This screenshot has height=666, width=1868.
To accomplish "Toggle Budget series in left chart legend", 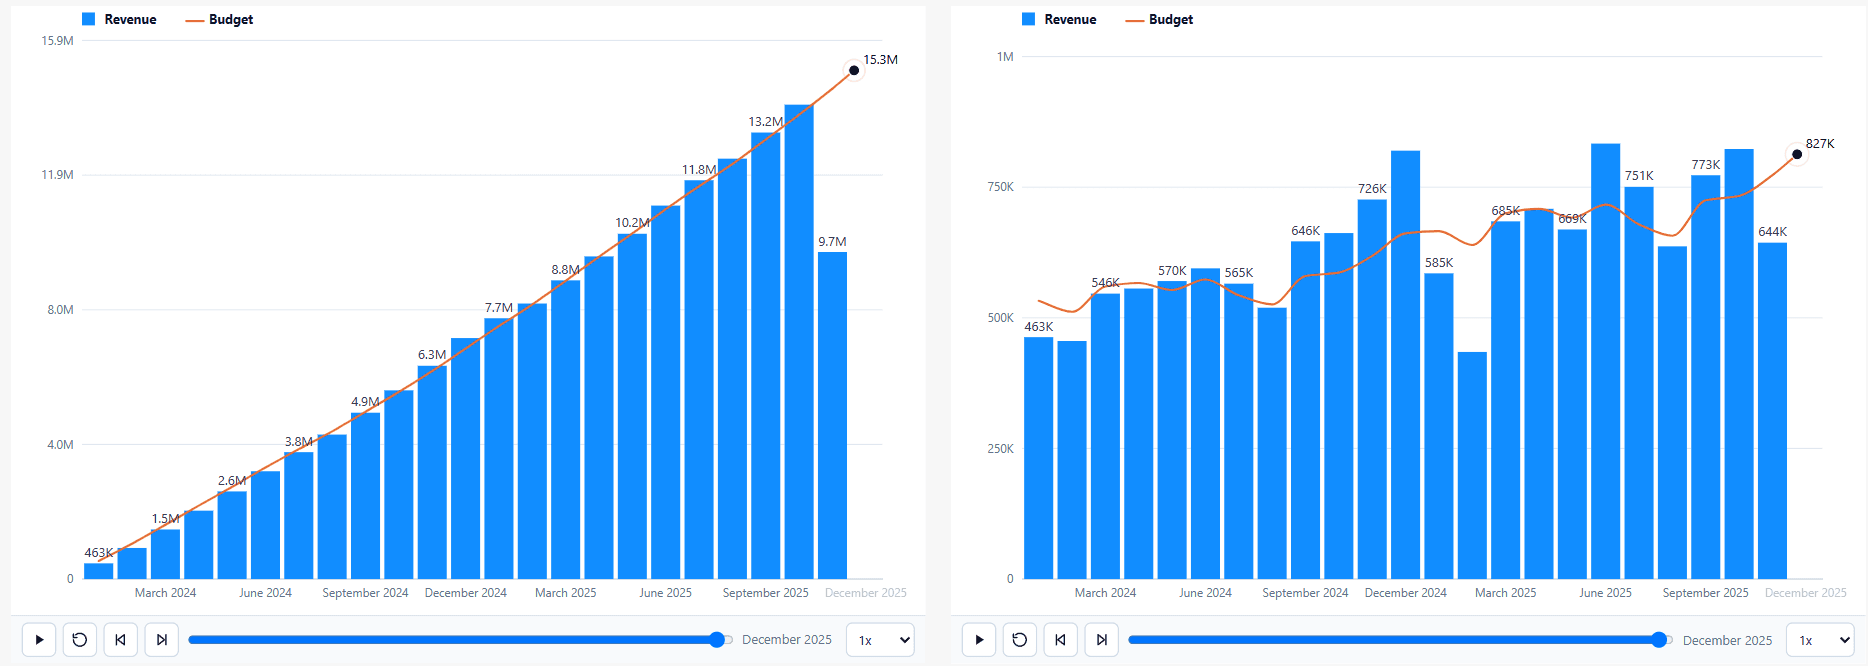I will click(x=219, y=19).
